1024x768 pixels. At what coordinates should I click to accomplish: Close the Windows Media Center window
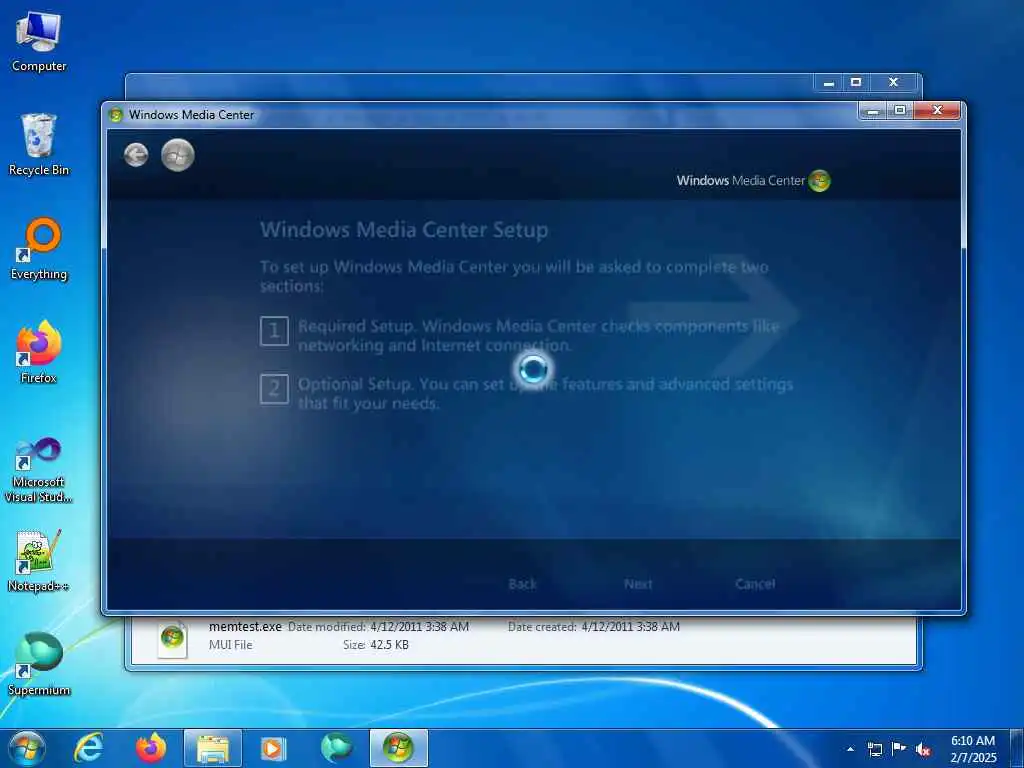point(937,112)
